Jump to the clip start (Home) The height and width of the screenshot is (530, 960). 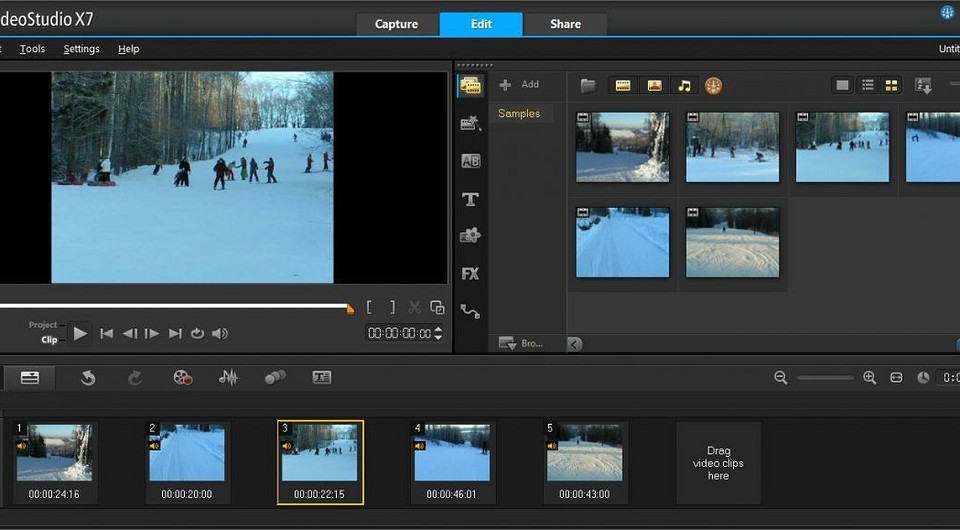click(107, 334)
